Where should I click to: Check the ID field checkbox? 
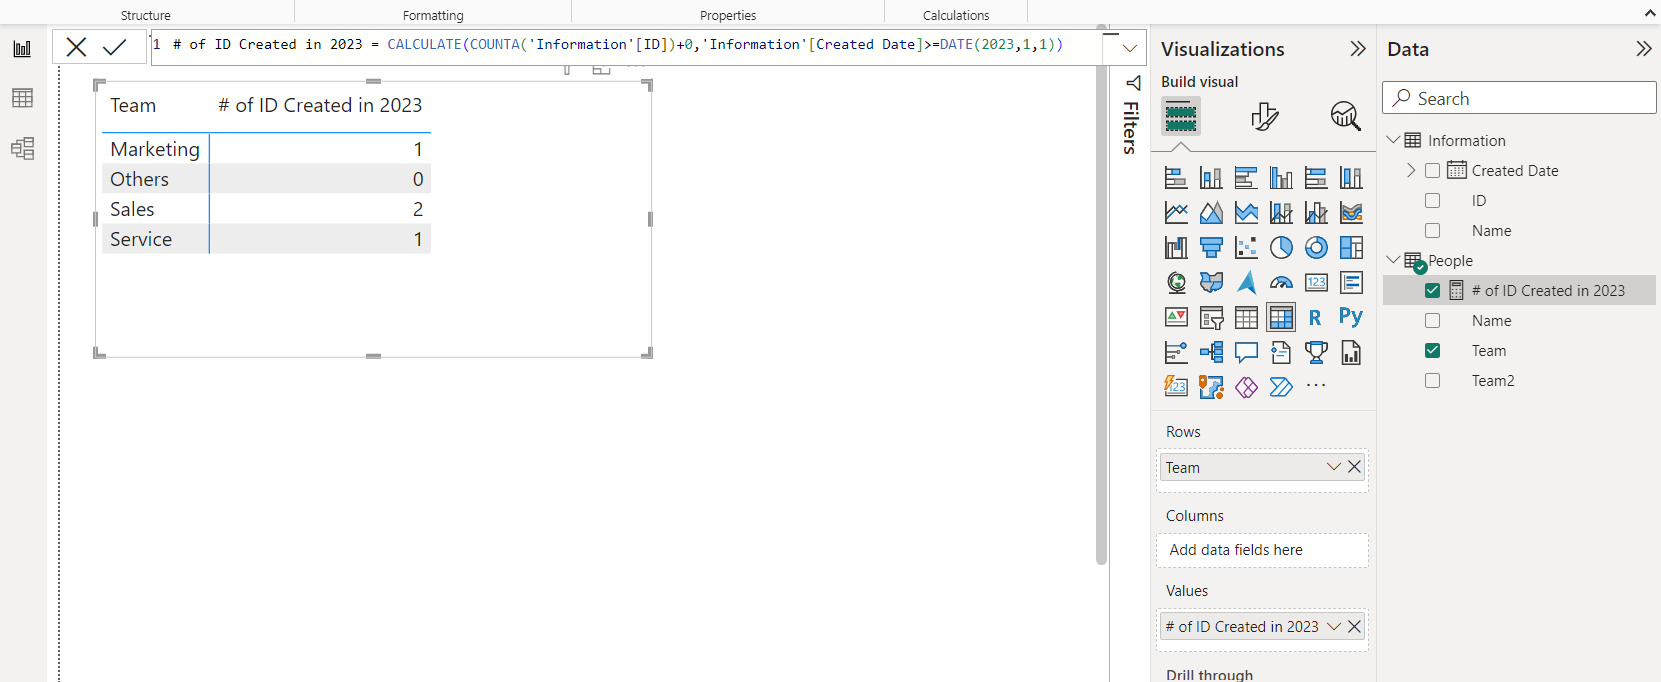pos(1432,201)
